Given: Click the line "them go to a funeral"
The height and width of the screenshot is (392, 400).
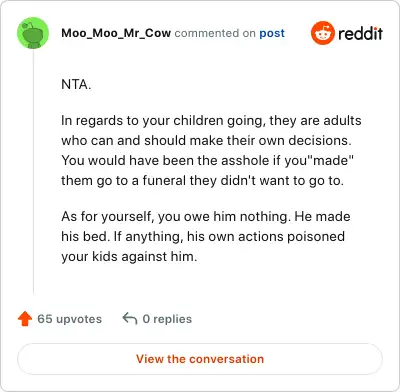Looking at the screenshot, I should 202,181.
